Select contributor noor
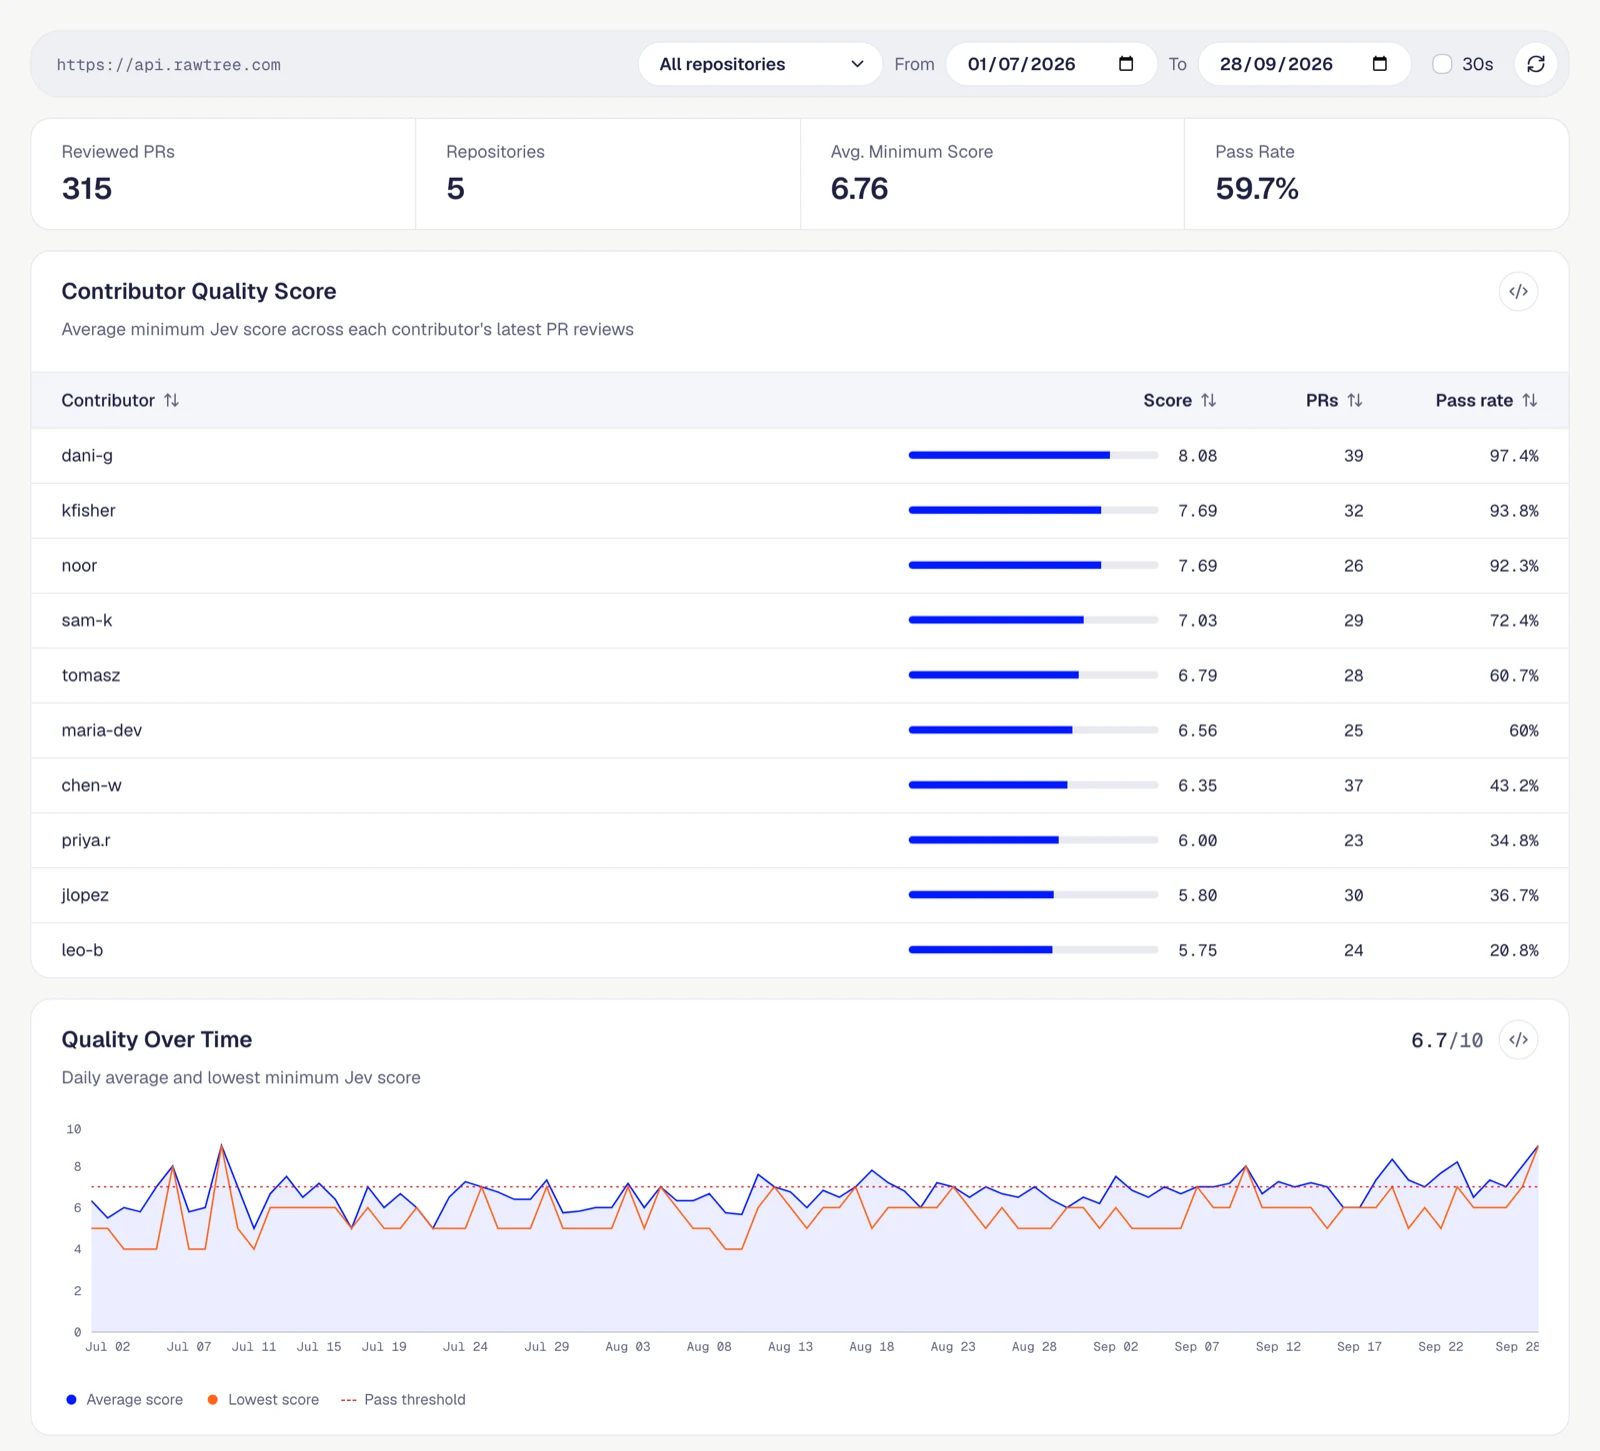The height and width of the screenshot is (1451, 1600). (x=79, y=566)
